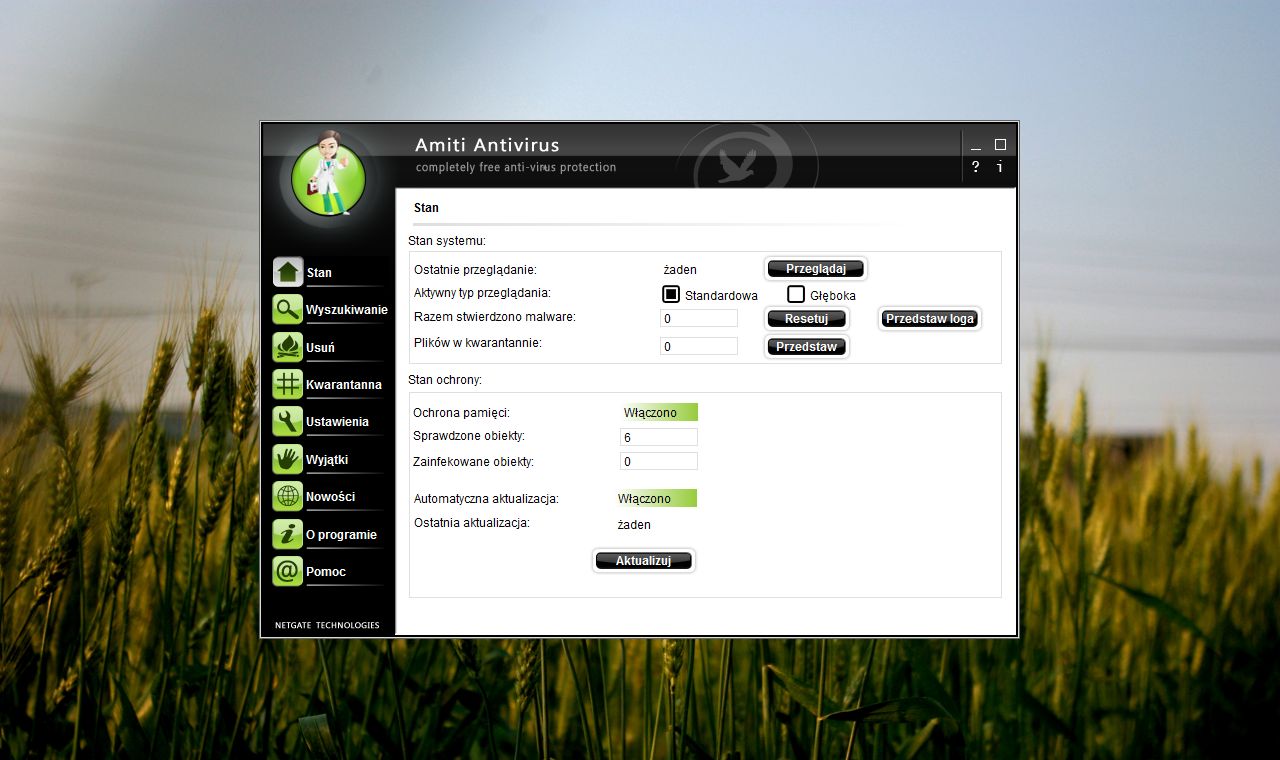
Task: Toggle Ochrona pamięci Włączono switch
Action: [x=658, y=412]
